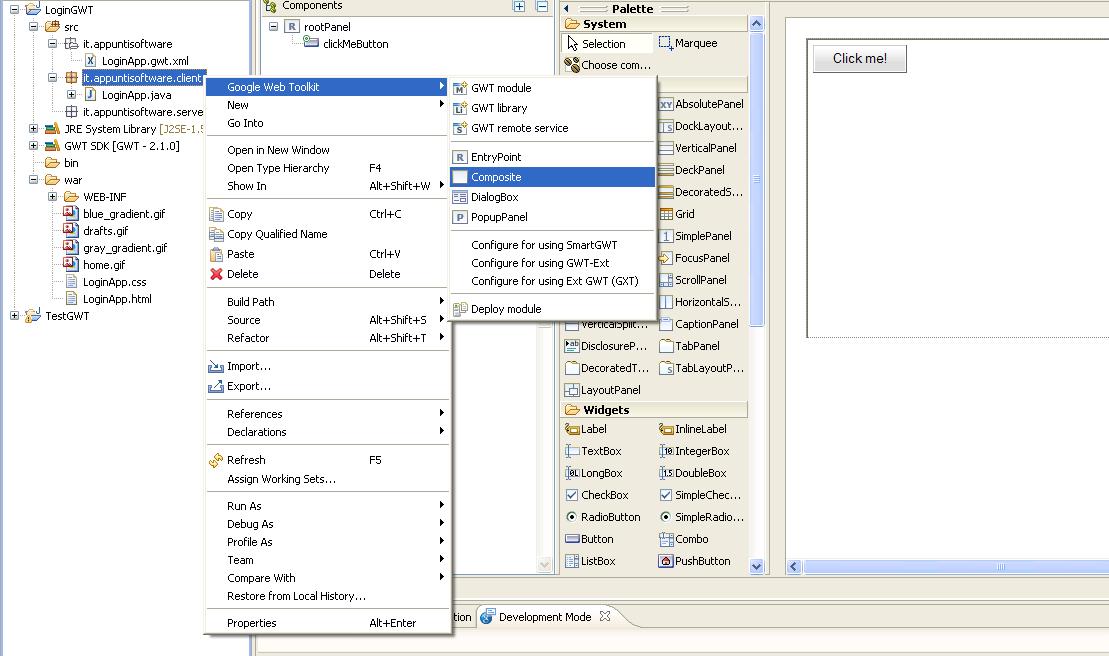Image resolution: width=1109 pixels, height=656 pixels.
Task: Pick the Marquee tool in palette
Action: [x=688, y=43]
